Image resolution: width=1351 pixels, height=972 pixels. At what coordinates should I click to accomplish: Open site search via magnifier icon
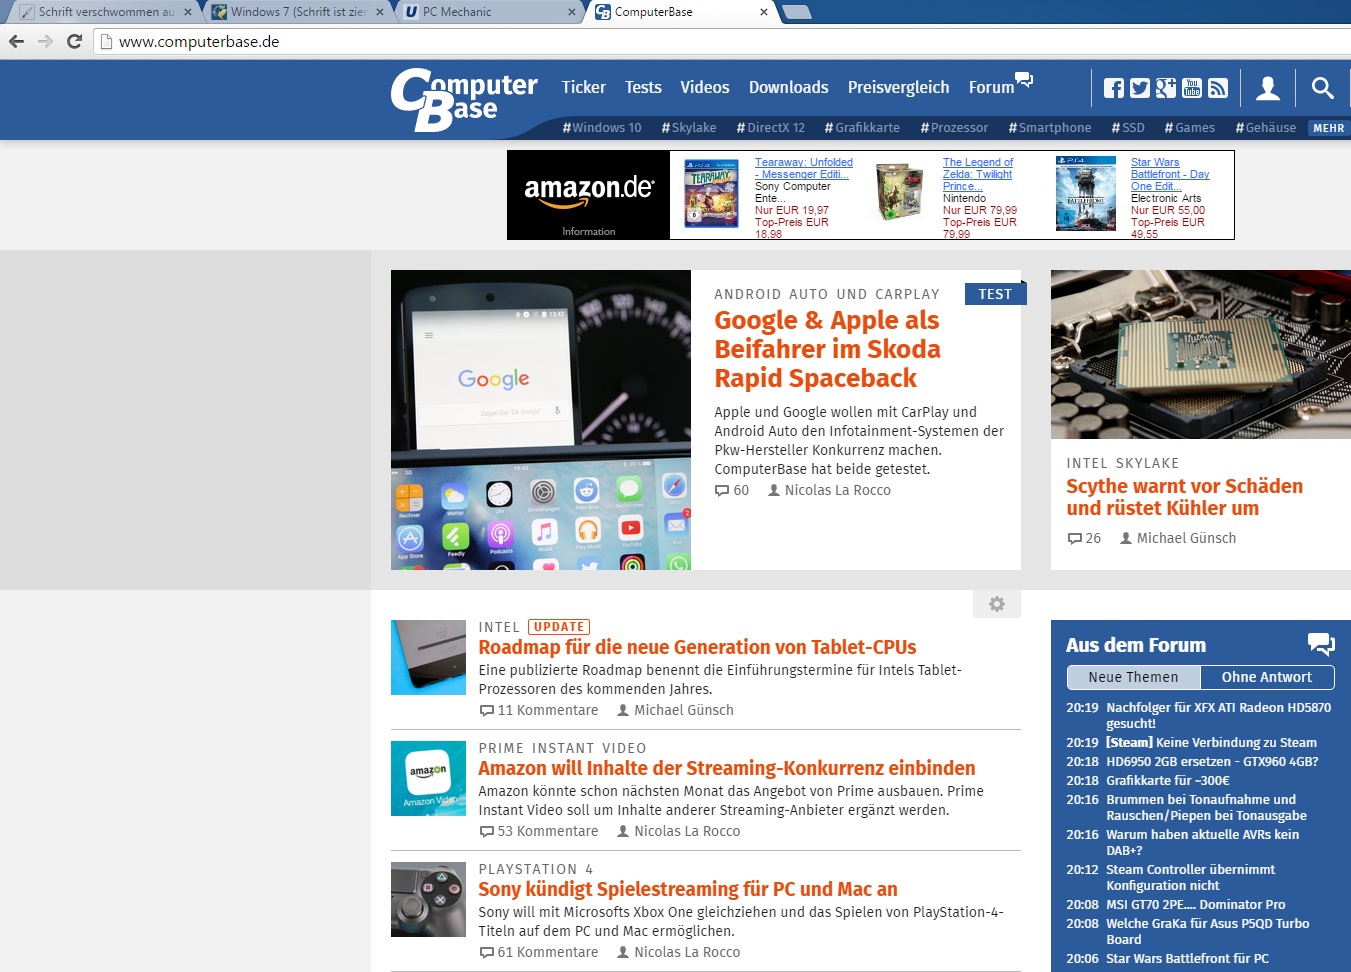tap(1322, 88)
